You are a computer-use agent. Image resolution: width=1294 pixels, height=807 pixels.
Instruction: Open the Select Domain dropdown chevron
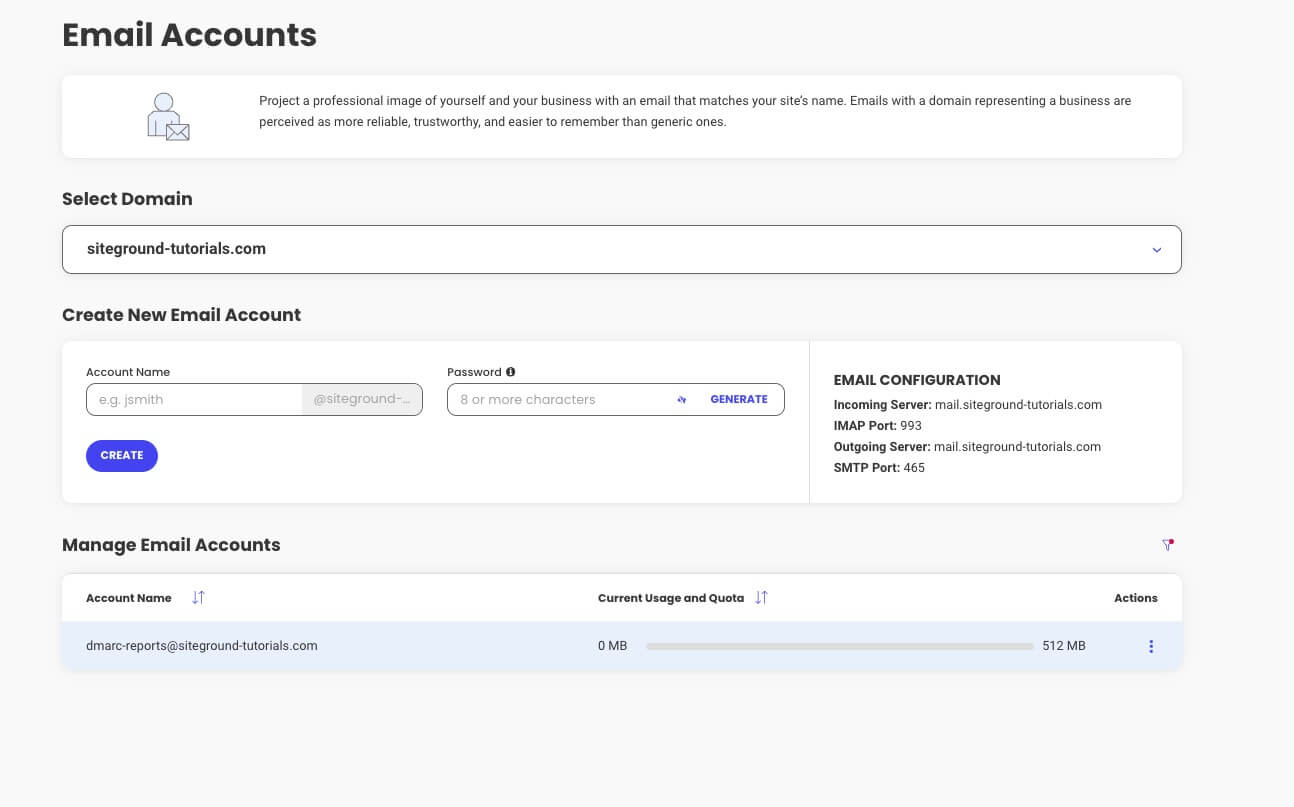[1157, 250]
